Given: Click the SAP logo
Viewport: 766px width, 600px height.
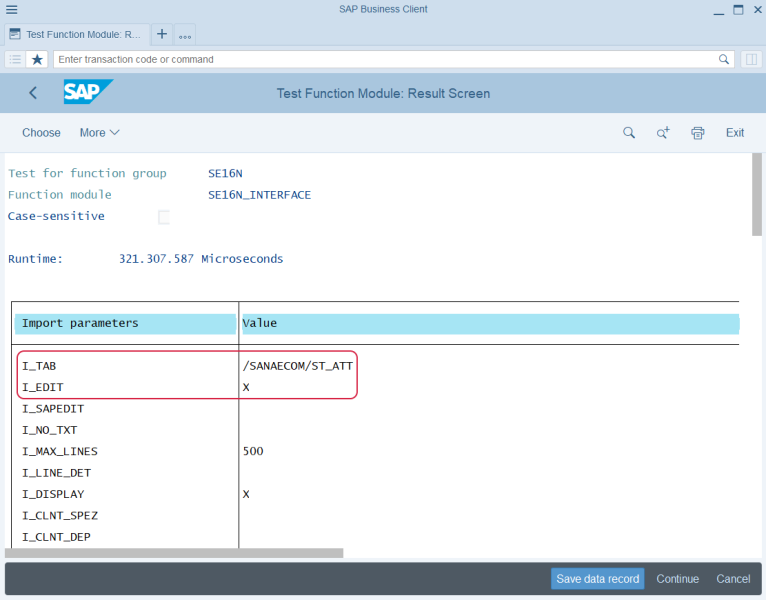Looking at the screenshot, I should [88, 92].
